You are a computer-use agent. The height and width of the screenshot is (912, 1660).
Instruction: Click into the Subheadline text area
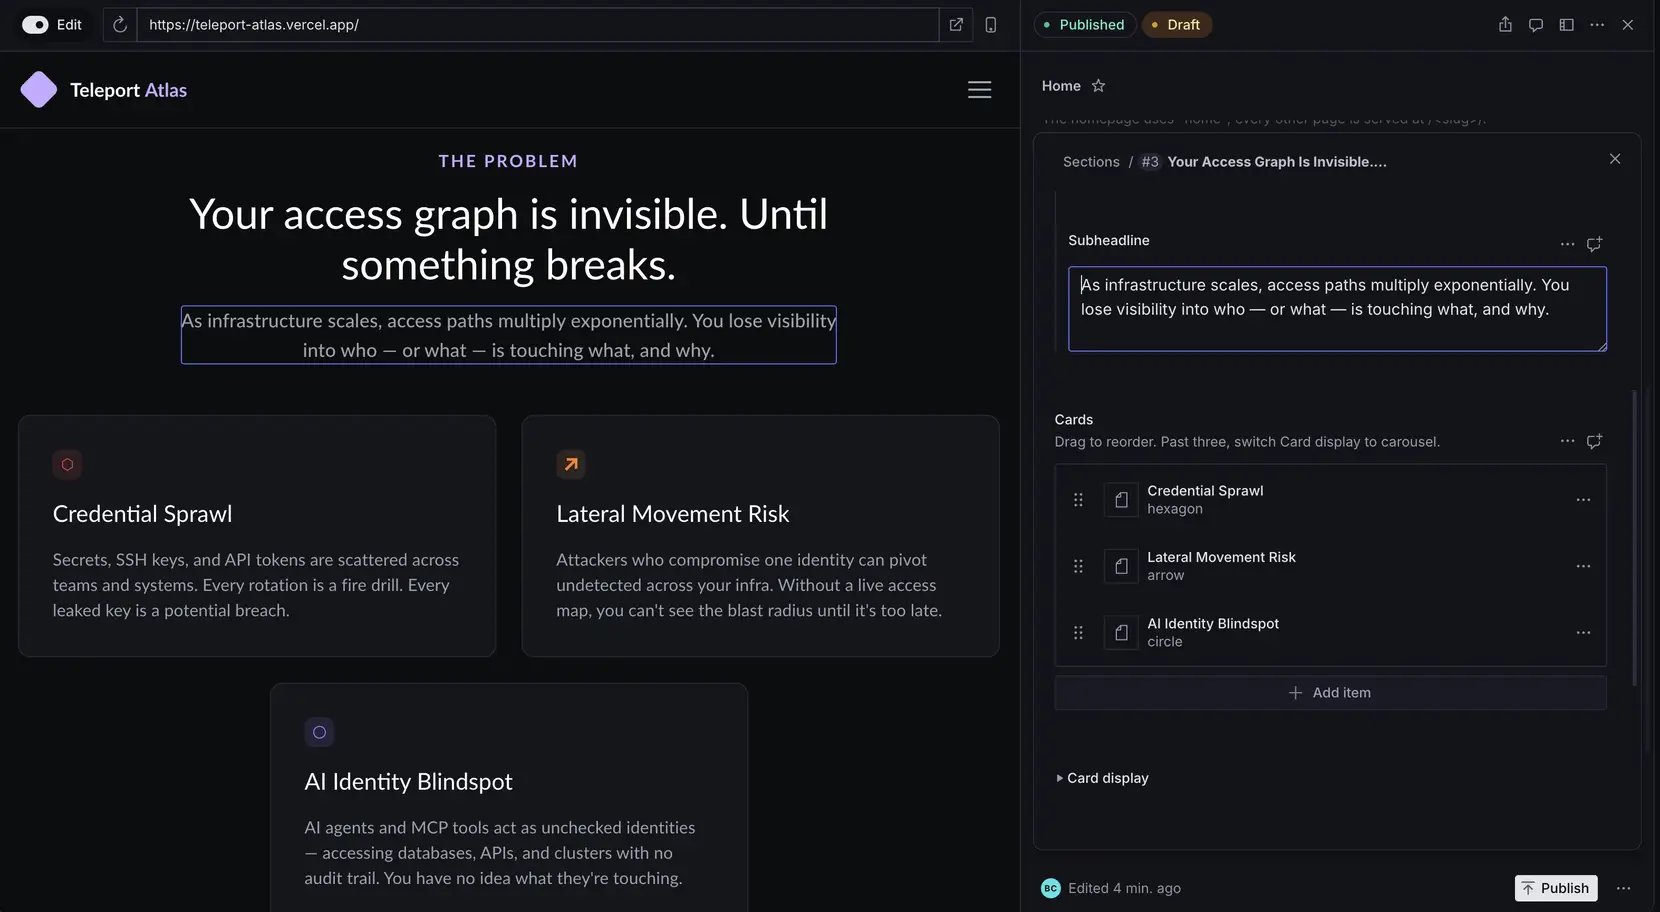pos(1337,309)
